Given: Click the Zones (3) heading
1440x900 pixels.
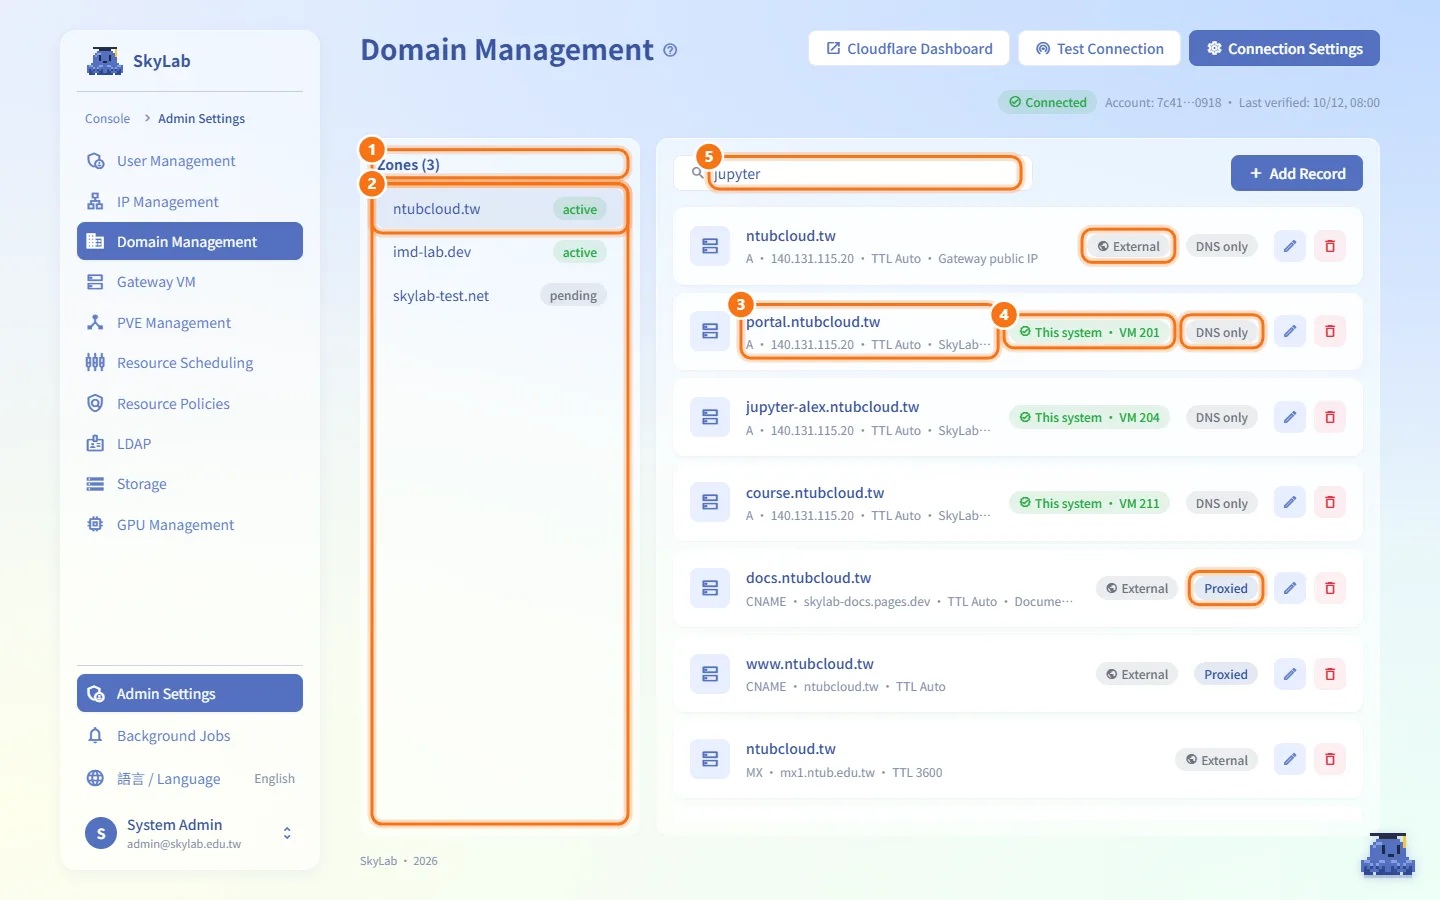Looking at the screenshot, I should [x=408, y=165].
